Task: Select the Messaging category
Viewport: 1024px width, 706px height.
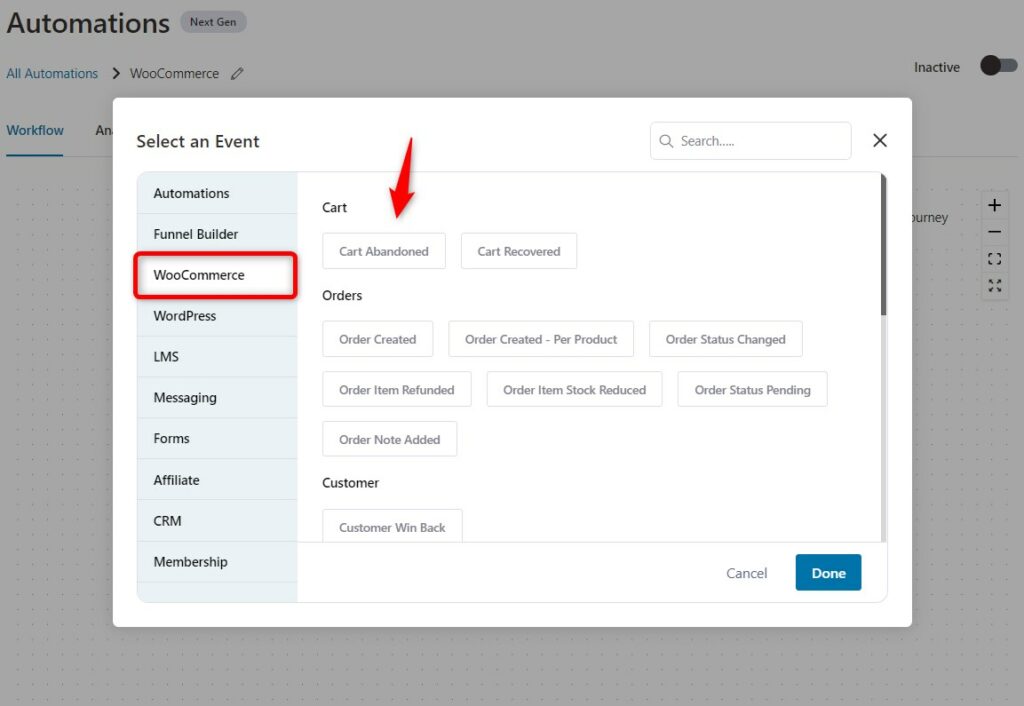Action: click(217, 397)
